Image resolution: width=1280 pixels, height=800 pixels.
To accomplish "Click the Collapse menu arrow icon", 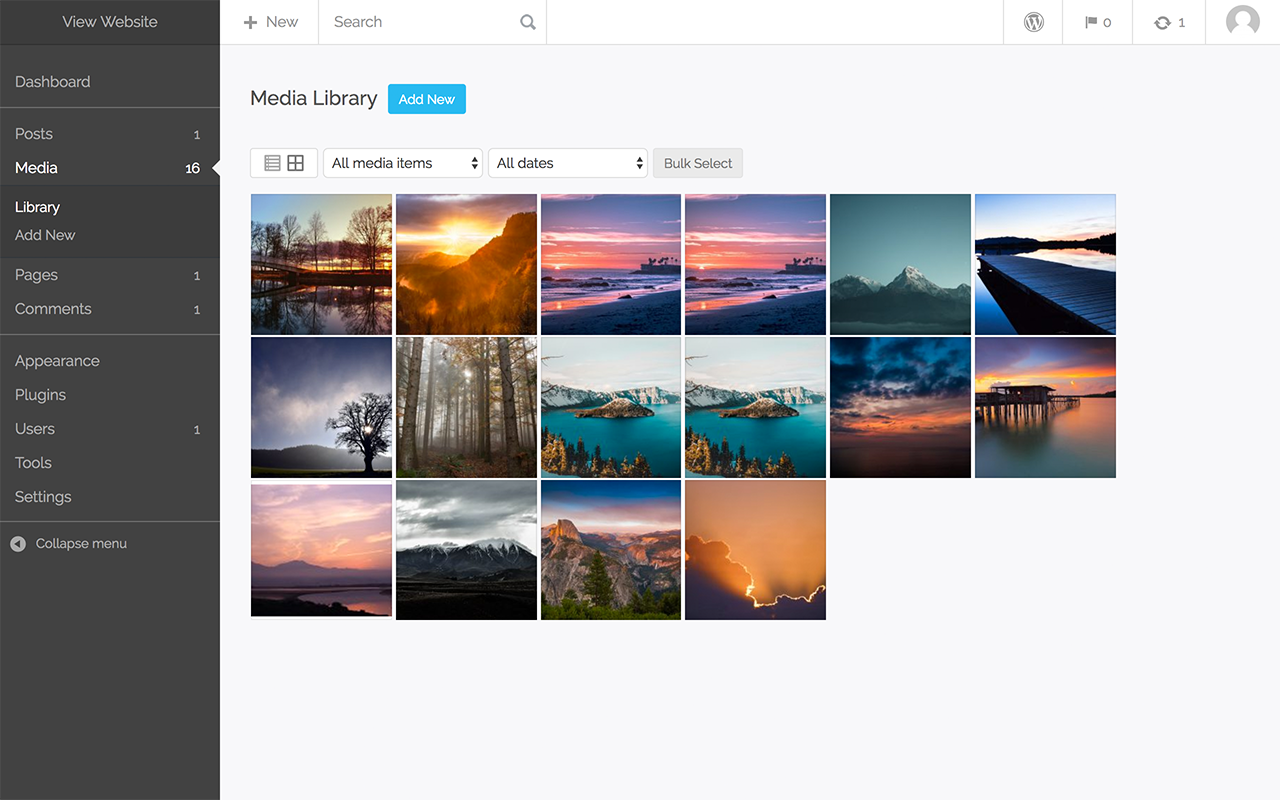I will click(x=18, y=544).
